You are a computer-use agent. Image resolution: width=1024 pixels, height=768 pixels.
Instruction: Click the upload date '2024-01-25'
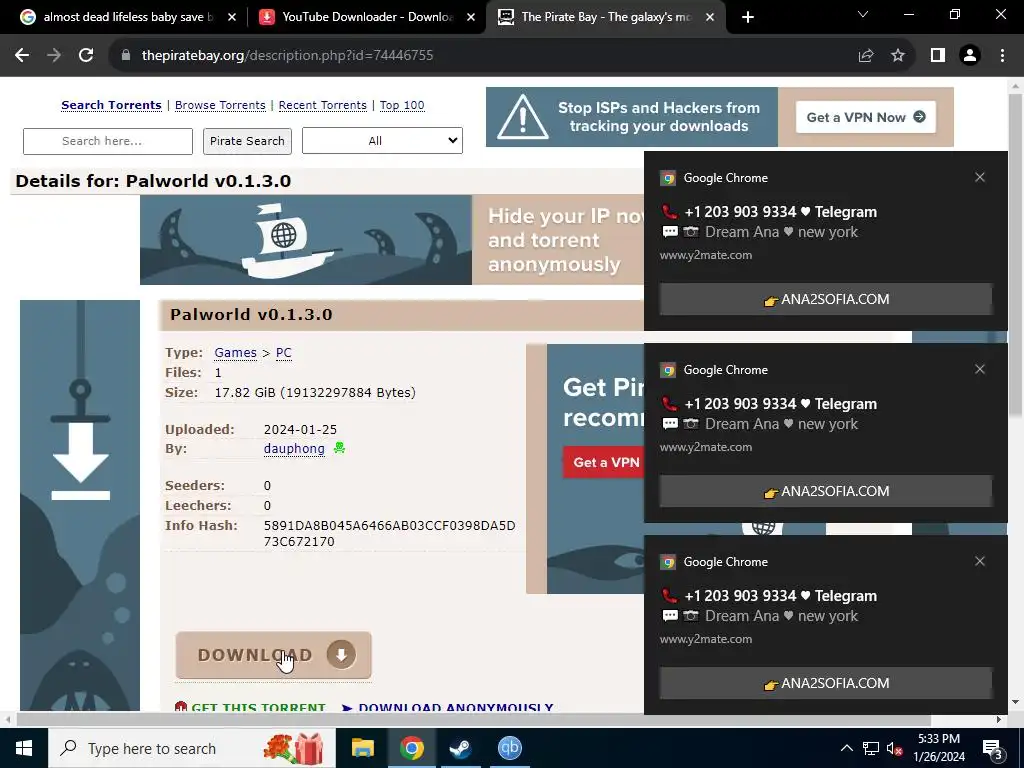coord(300,430)
